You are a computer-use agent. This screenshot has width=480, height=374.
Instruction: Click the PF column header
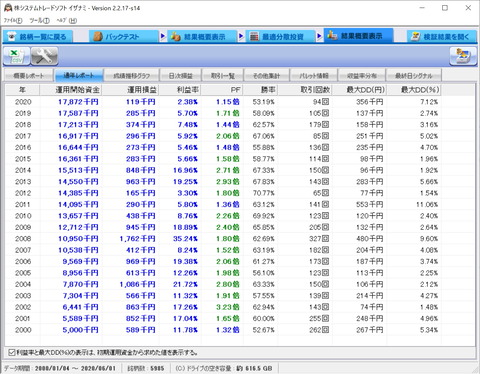coord(222,89)
